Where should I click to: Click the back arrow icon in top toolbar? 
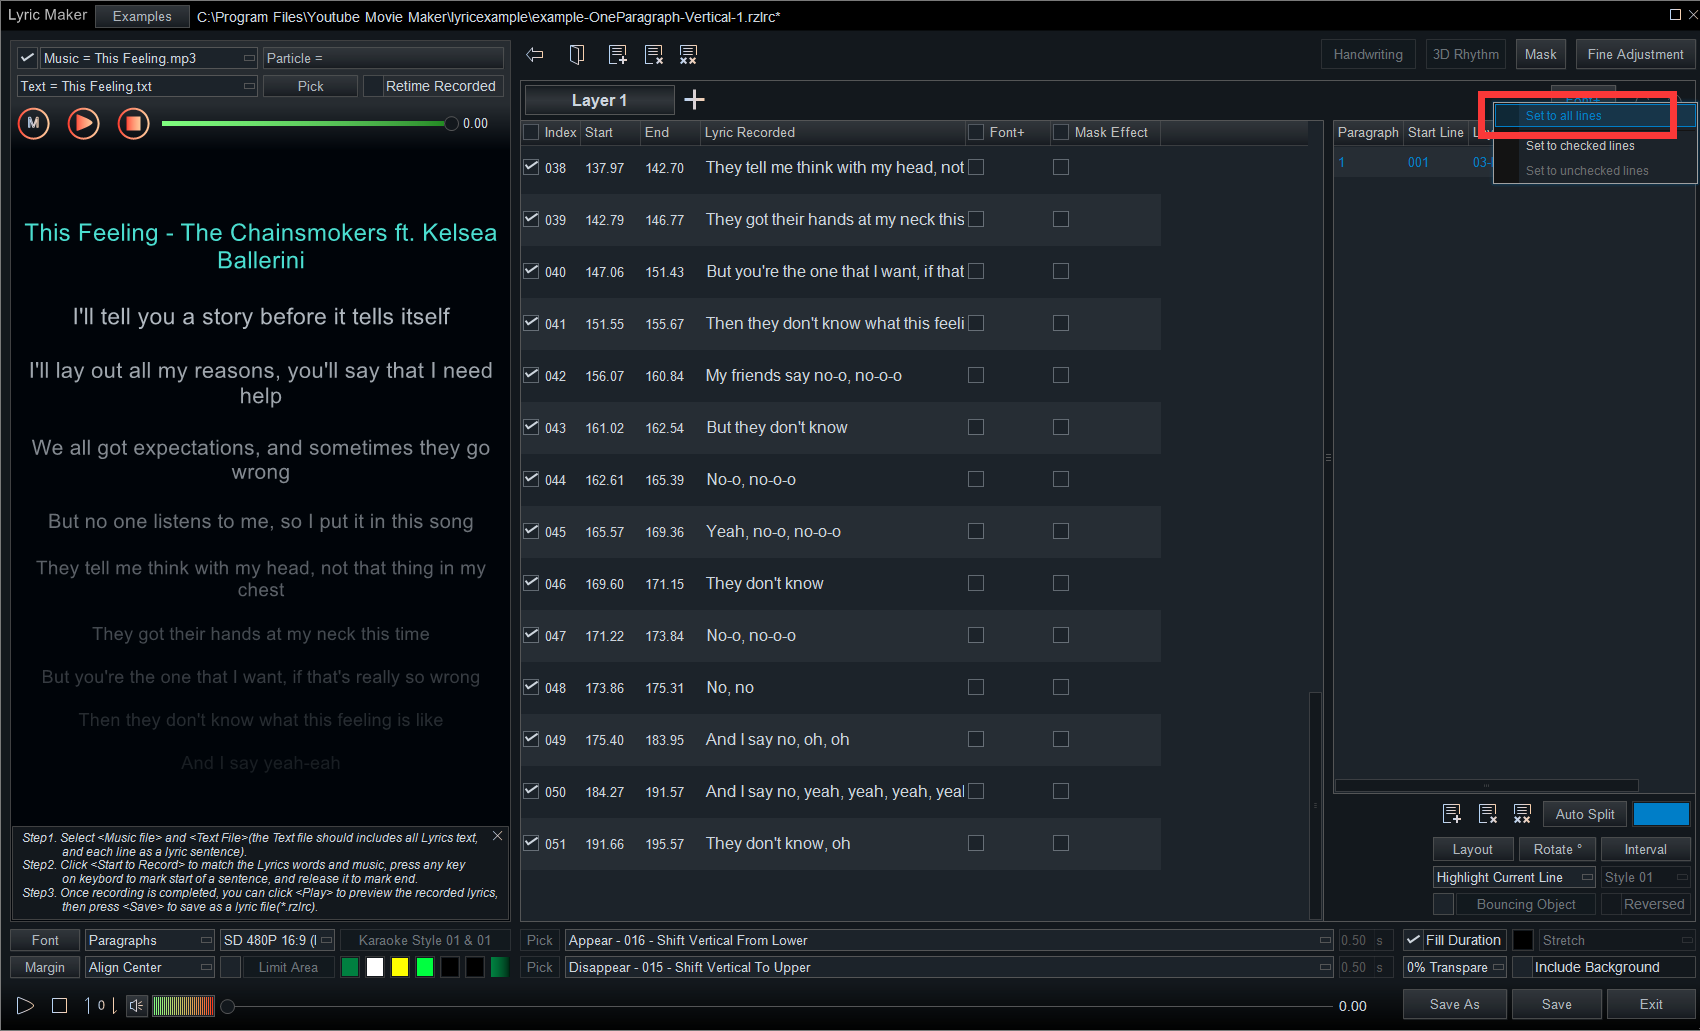pyautogui.click(x=535, y=55)
